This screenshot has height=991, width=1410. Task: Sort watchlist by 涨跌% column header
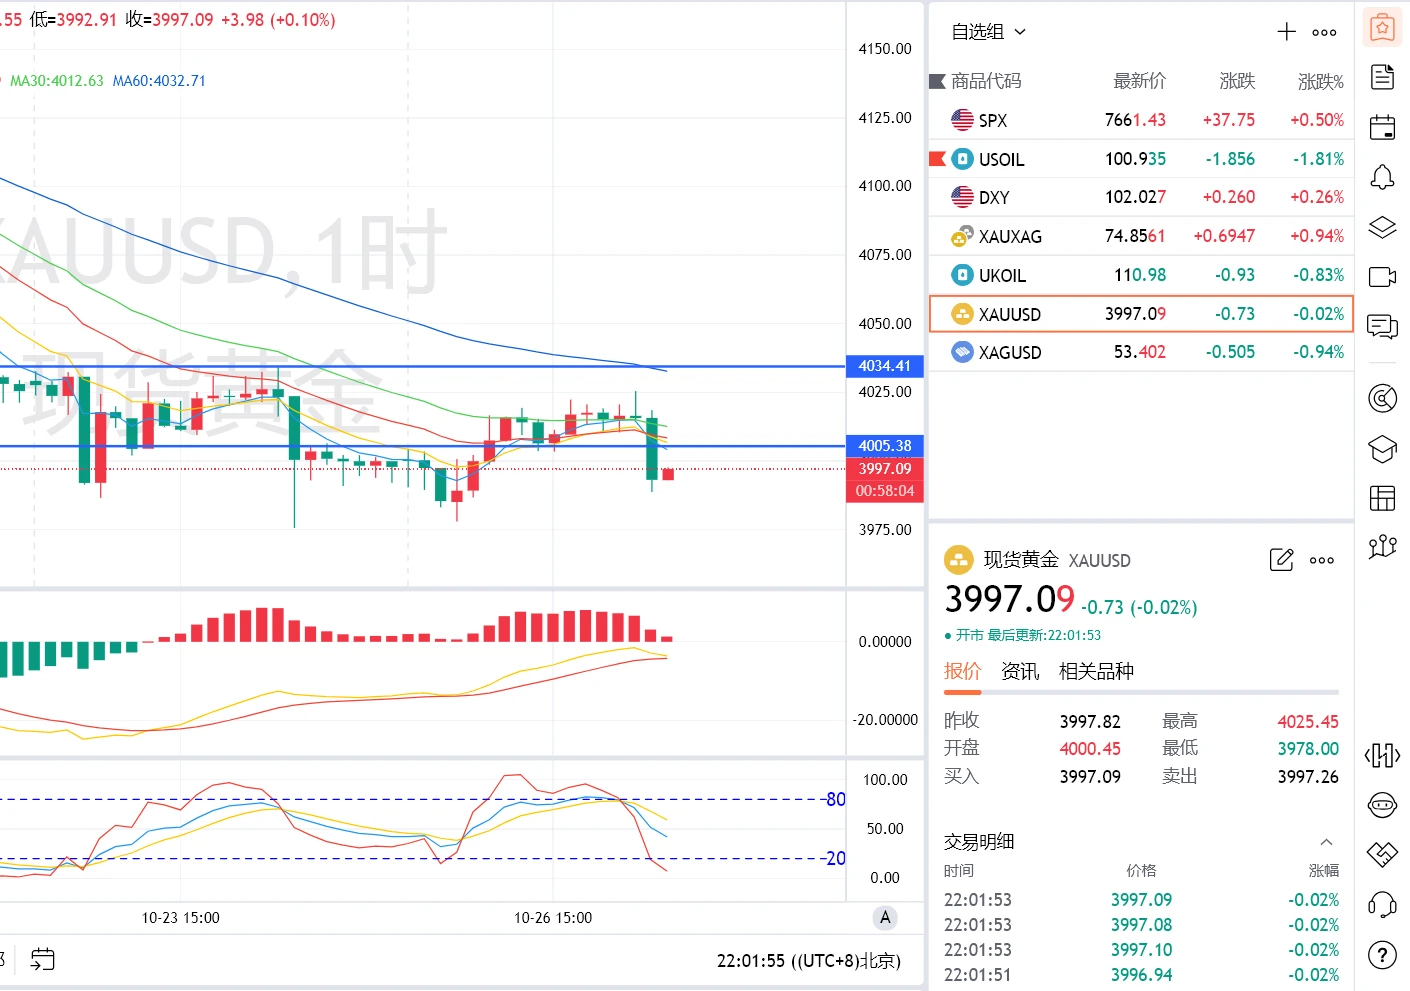(1320, 81)
